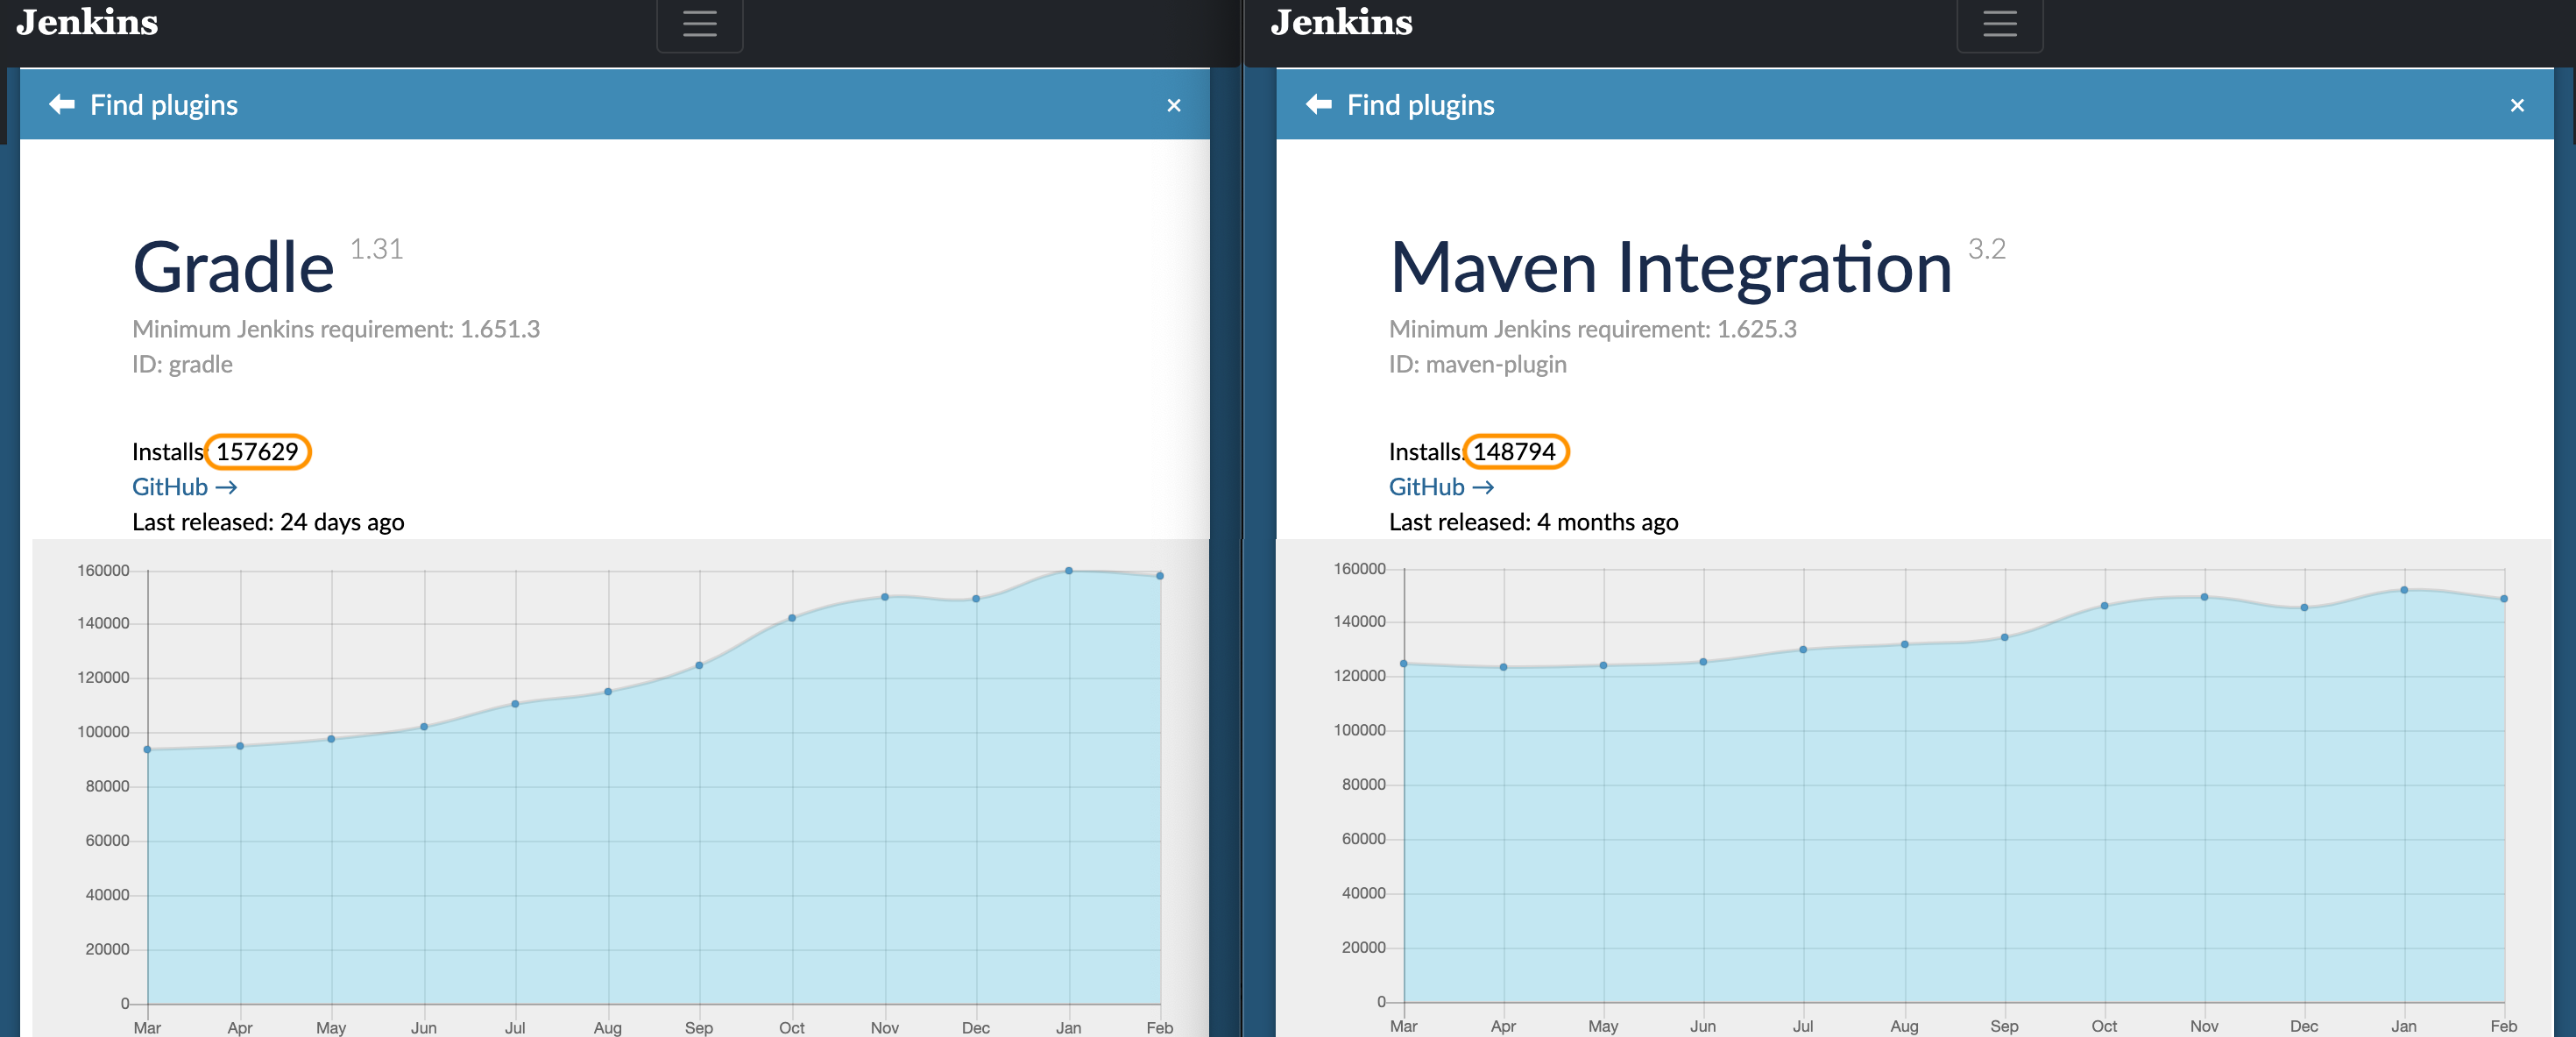Close the Maven Integration plugin detail panel

tap(2517, 105)
